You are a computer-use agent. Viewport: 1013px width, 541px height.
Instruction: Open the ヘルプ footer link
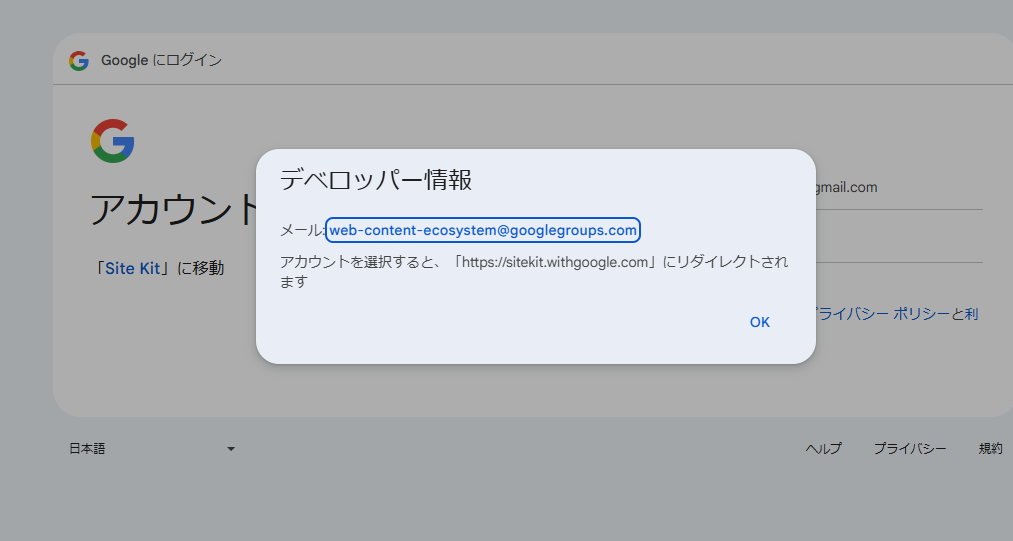pos(823,449)
